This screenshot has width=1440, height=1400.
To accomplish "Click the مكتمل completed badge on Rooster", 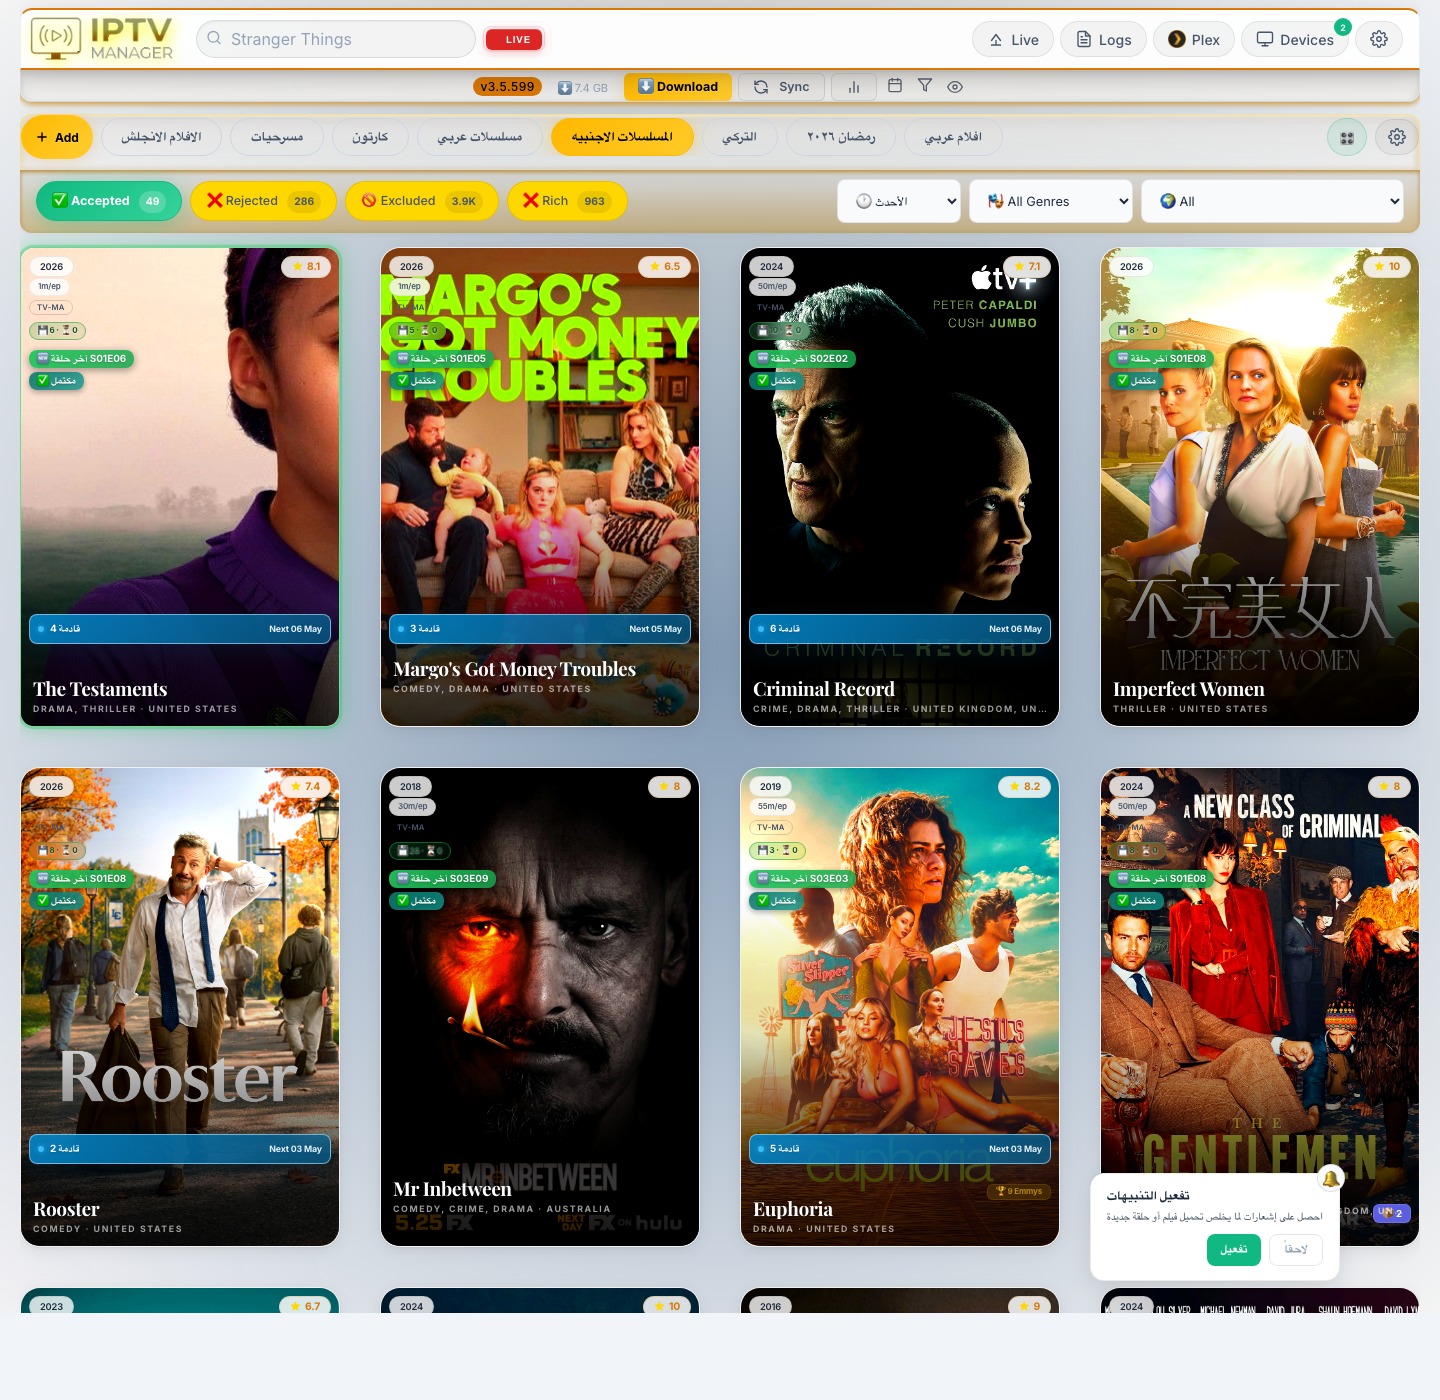I will click(57, 900).
